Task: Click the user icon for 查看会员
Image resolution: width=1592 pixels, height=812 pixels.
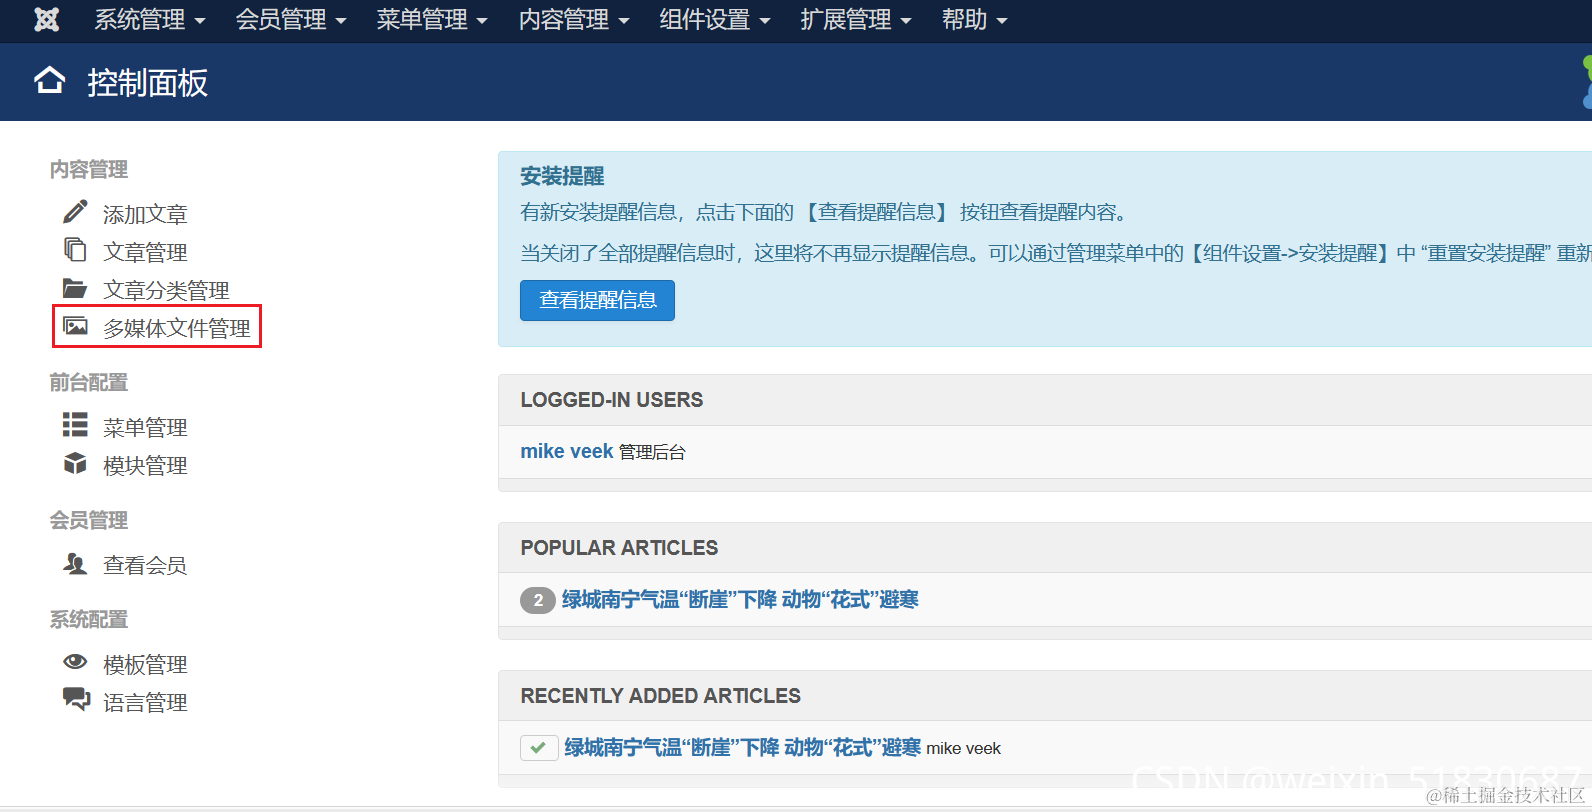Action: 75,563
